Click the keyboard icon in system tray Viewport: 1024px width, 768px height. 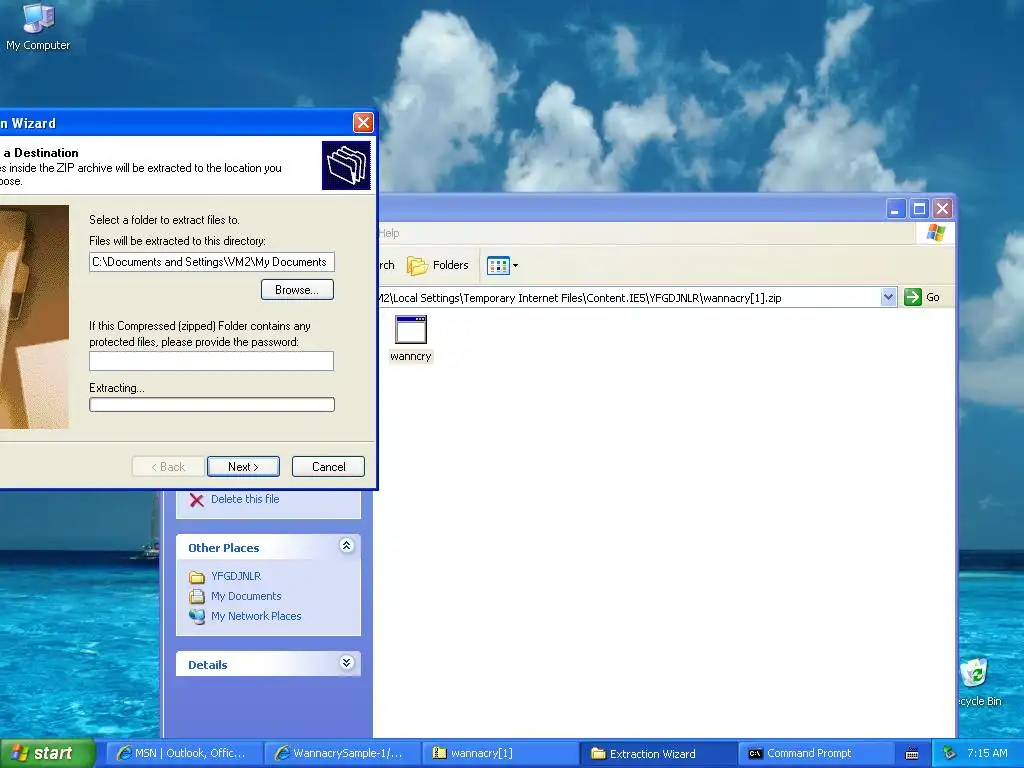pyautogui.click(x=912, y=754)
